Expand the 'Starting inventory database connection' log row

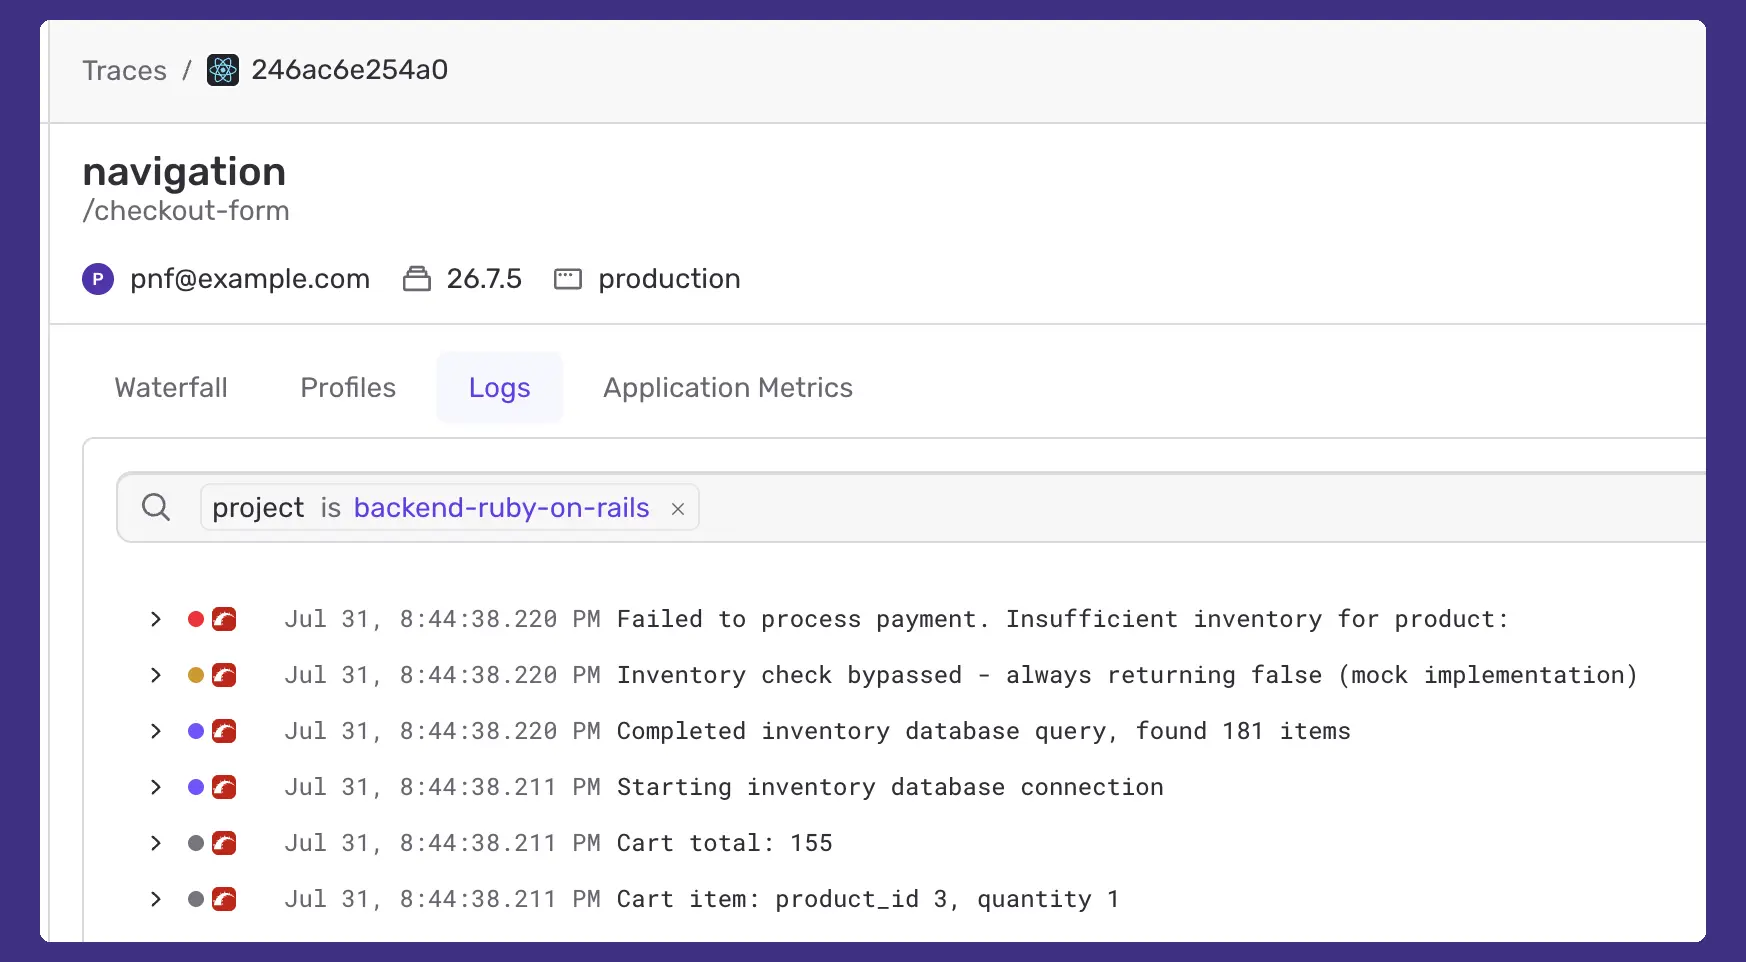[156, 787]
